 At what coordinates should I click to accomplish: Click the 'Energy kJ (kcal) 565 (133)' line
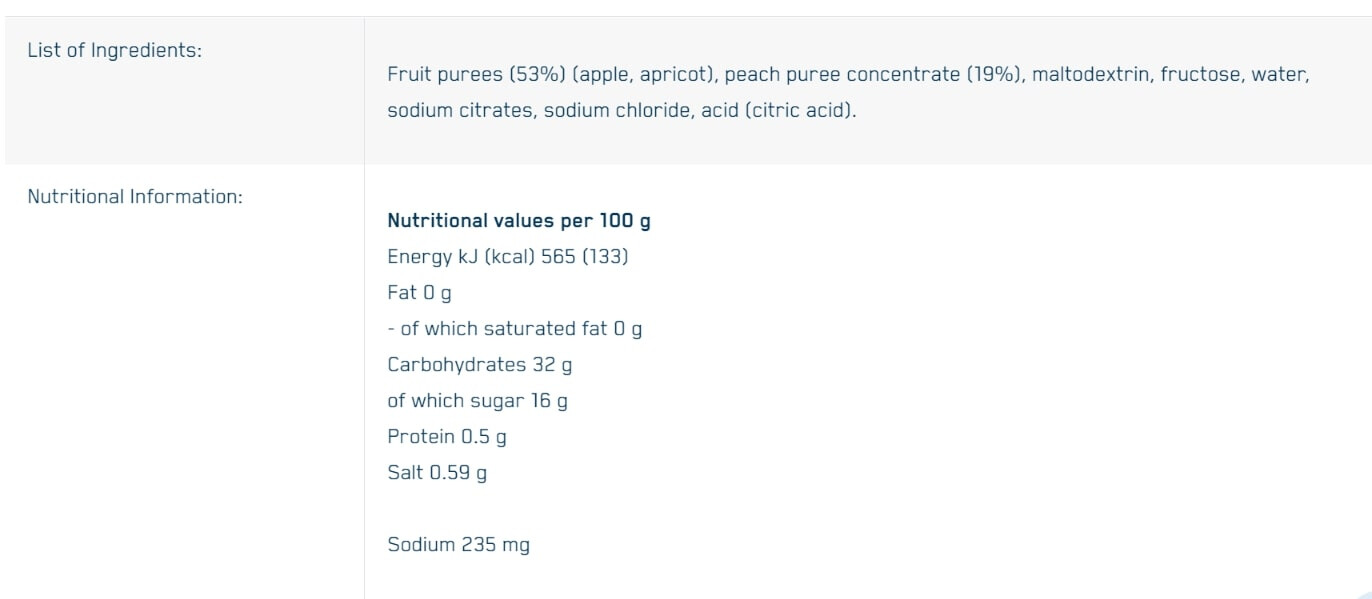pos(507,257)
